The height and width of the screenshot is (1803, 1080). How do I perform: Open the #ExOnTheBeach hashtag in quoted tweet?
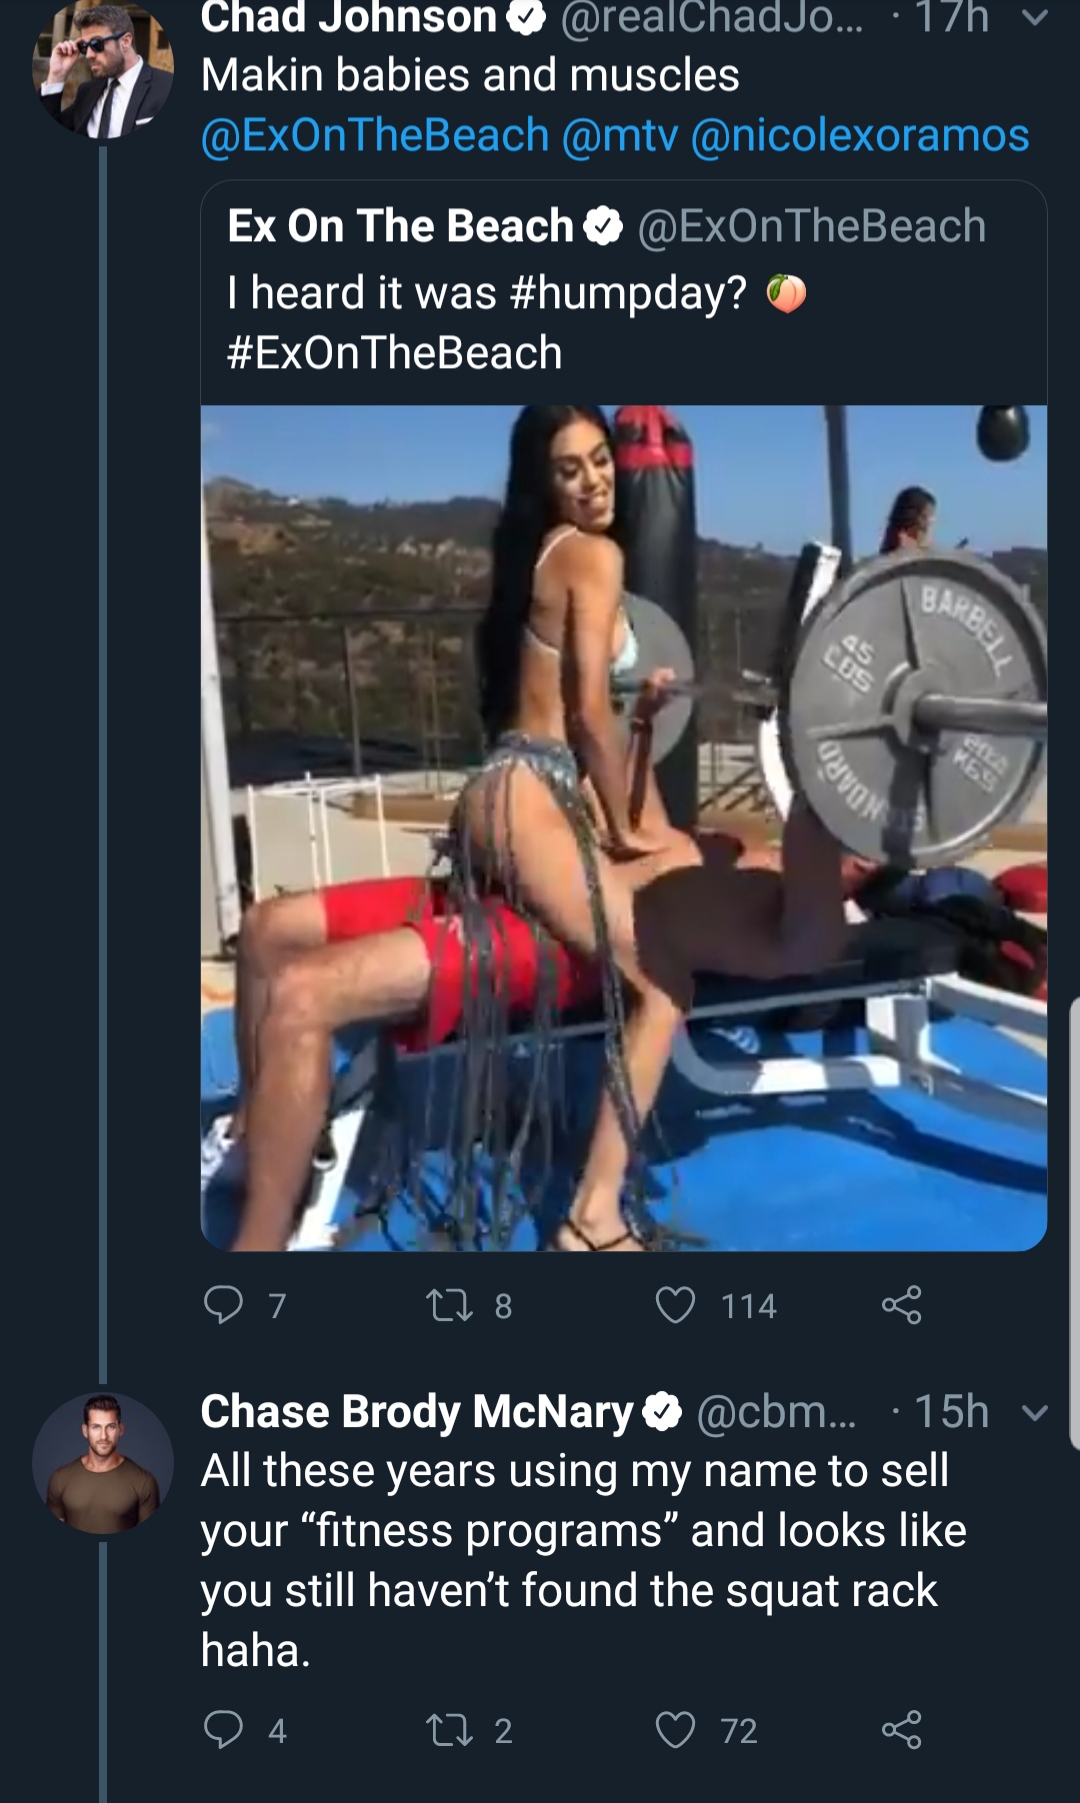pos(395,353)
